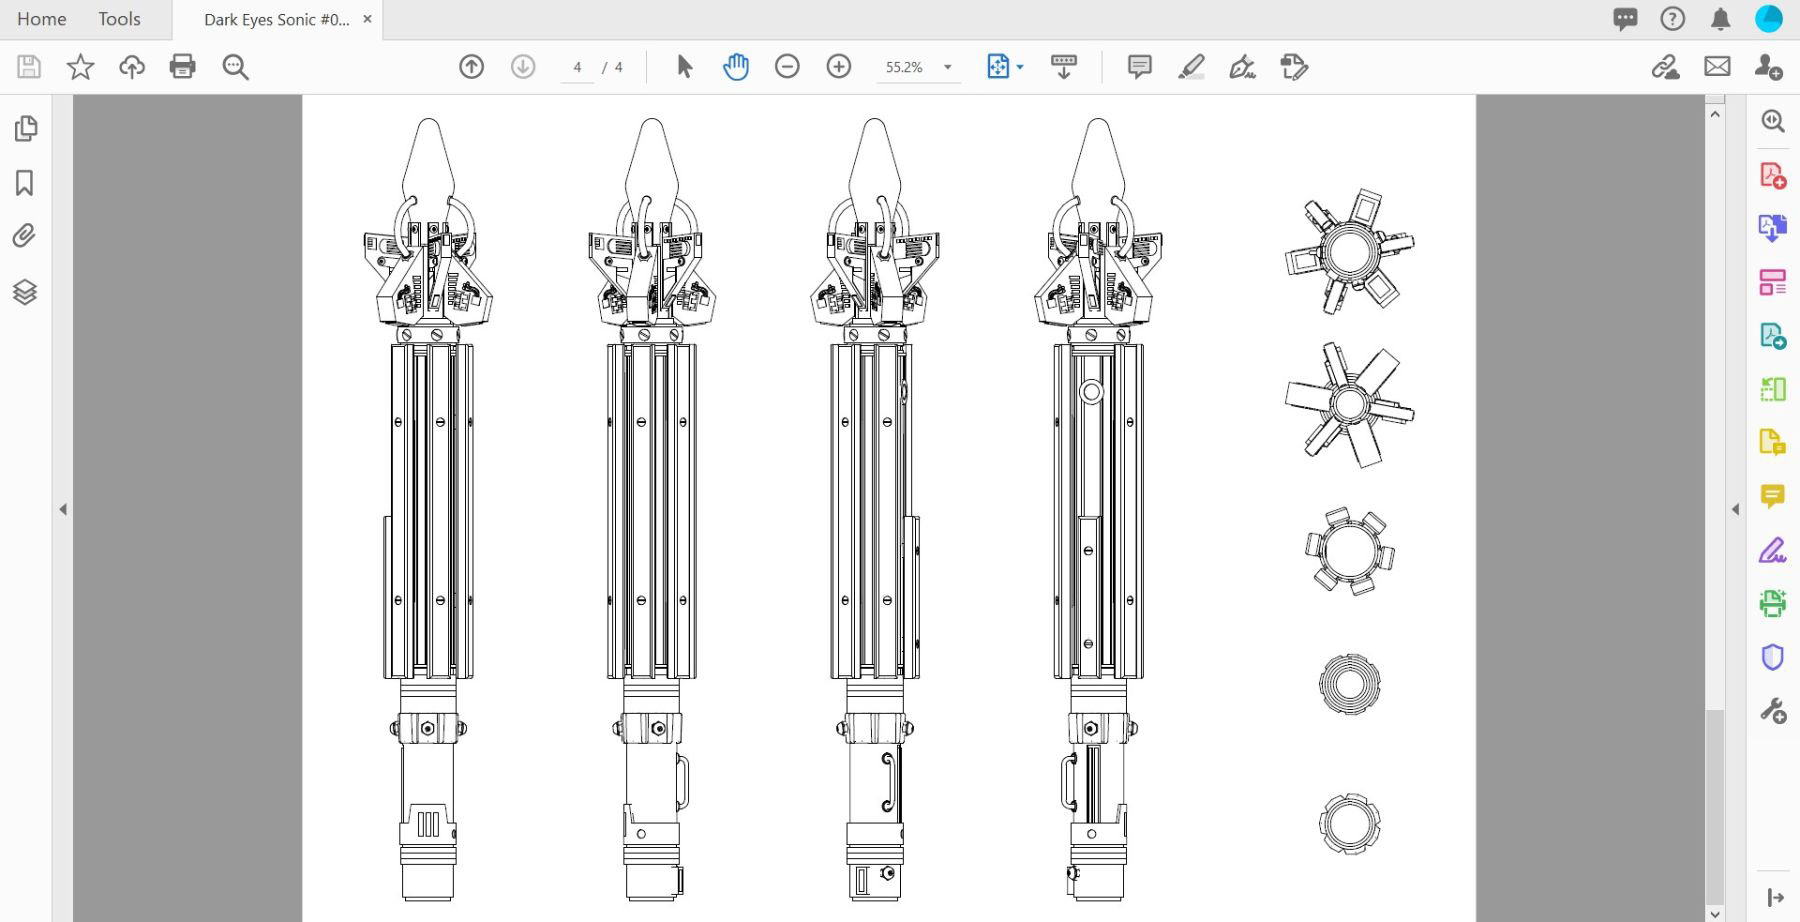This screenshot has width=1800, height=922.
Task: Open the Sign document pen tool
Action: [1242, 67]
